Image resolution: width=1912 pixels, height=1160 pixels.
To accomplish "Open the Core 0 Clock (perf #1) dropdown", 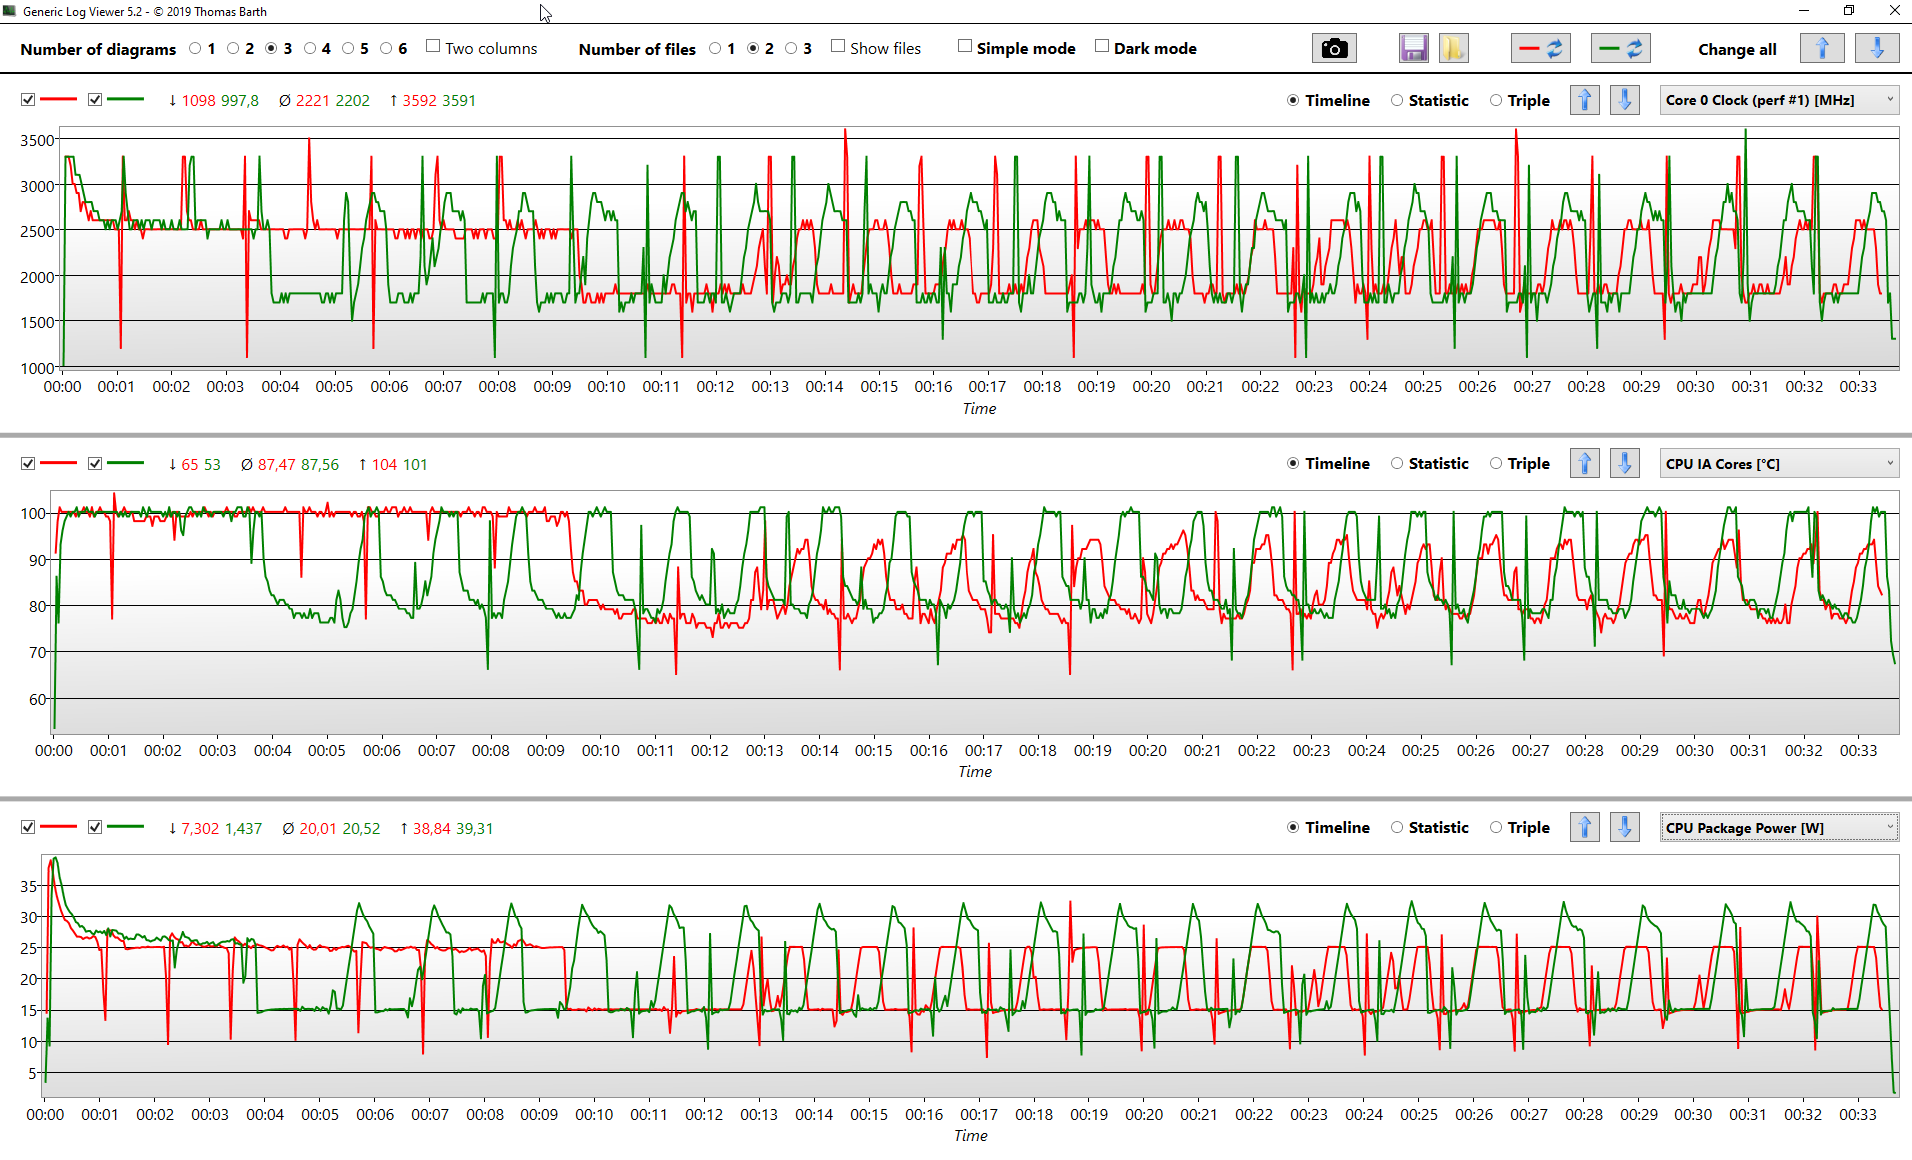I will pyautogui.click(x=1778, y=100).
